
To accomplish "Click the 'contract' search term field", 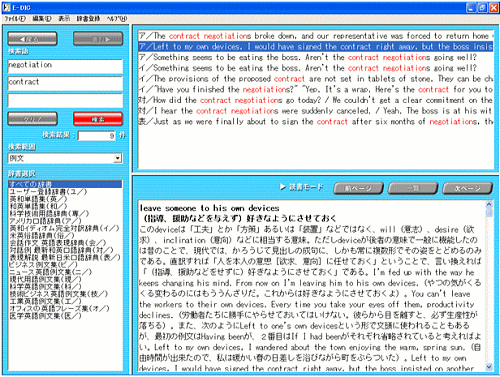I will pos(65,83).
